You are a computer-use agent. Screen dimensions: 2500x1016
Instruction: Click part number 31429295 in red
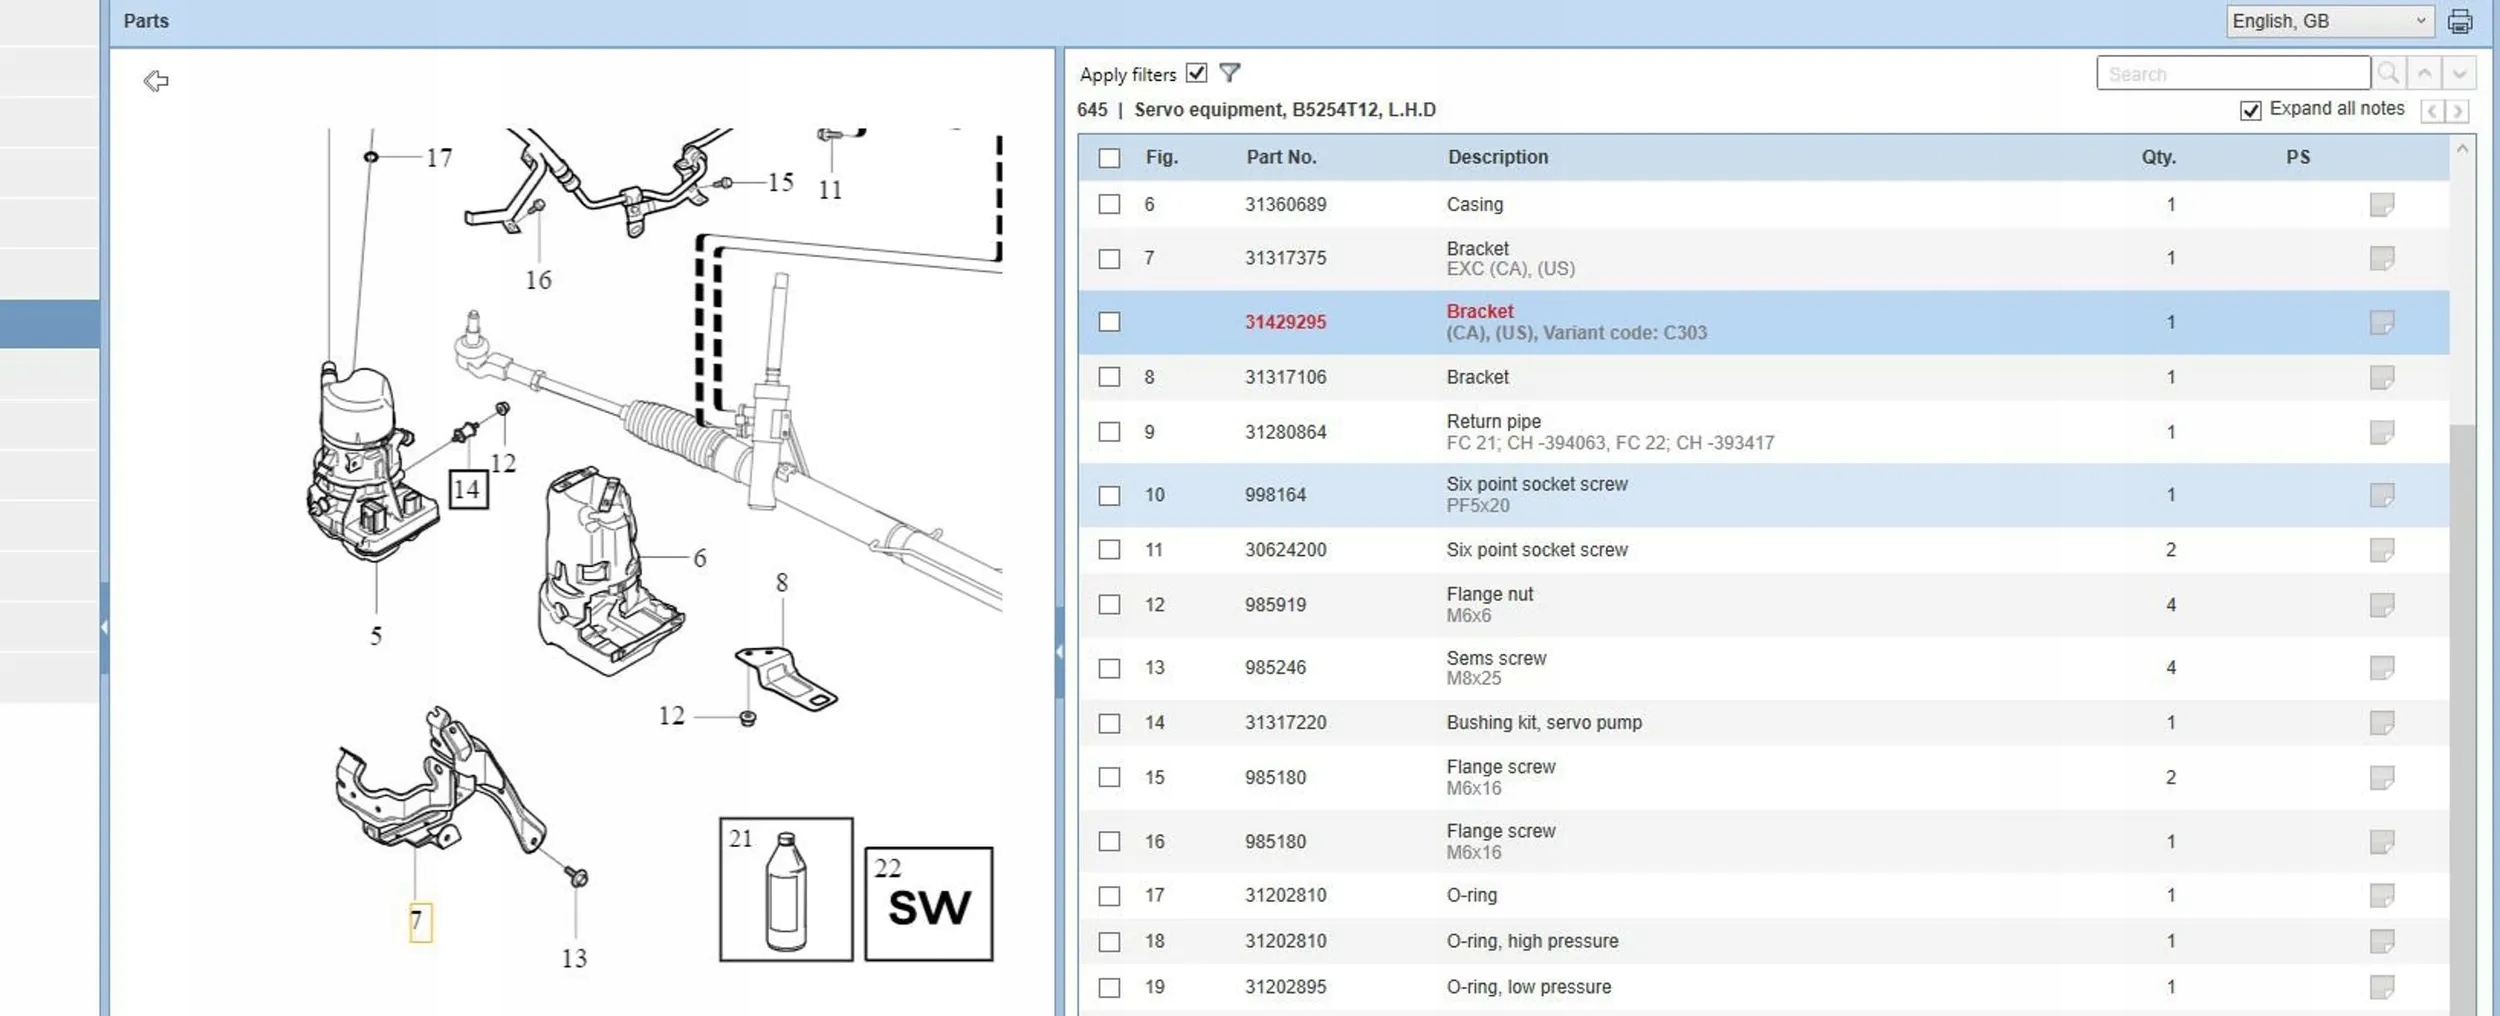(1285, 322)
